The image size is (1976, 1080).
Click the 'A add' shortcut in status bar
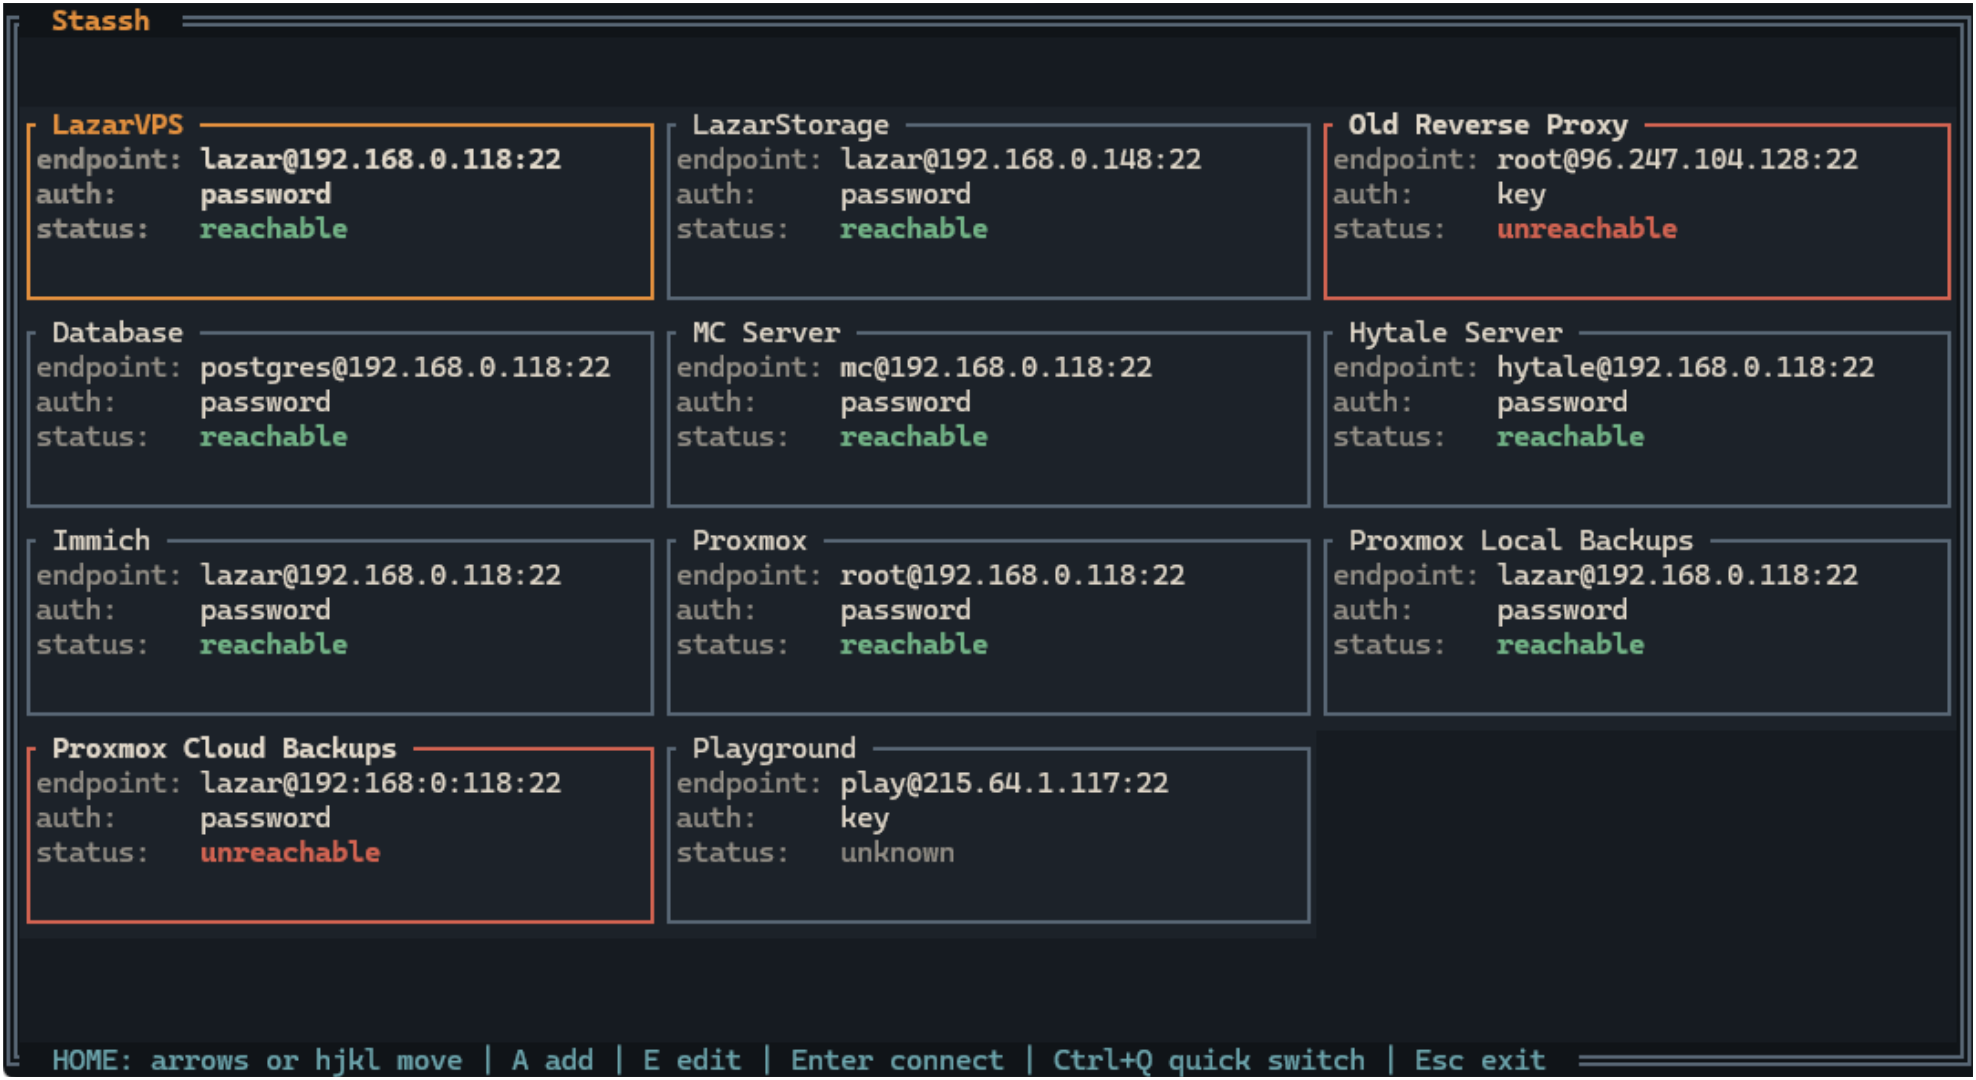tap(553, 1059)
